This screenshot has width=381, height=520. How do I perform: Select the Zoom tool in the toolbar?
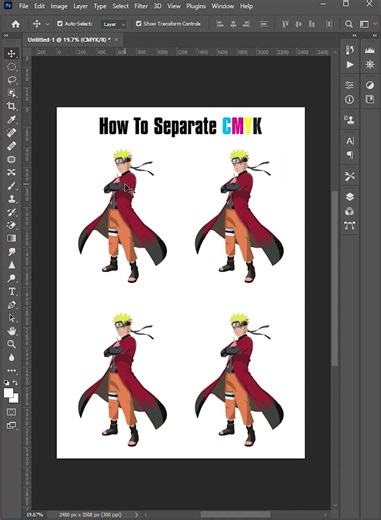[11, 344]
